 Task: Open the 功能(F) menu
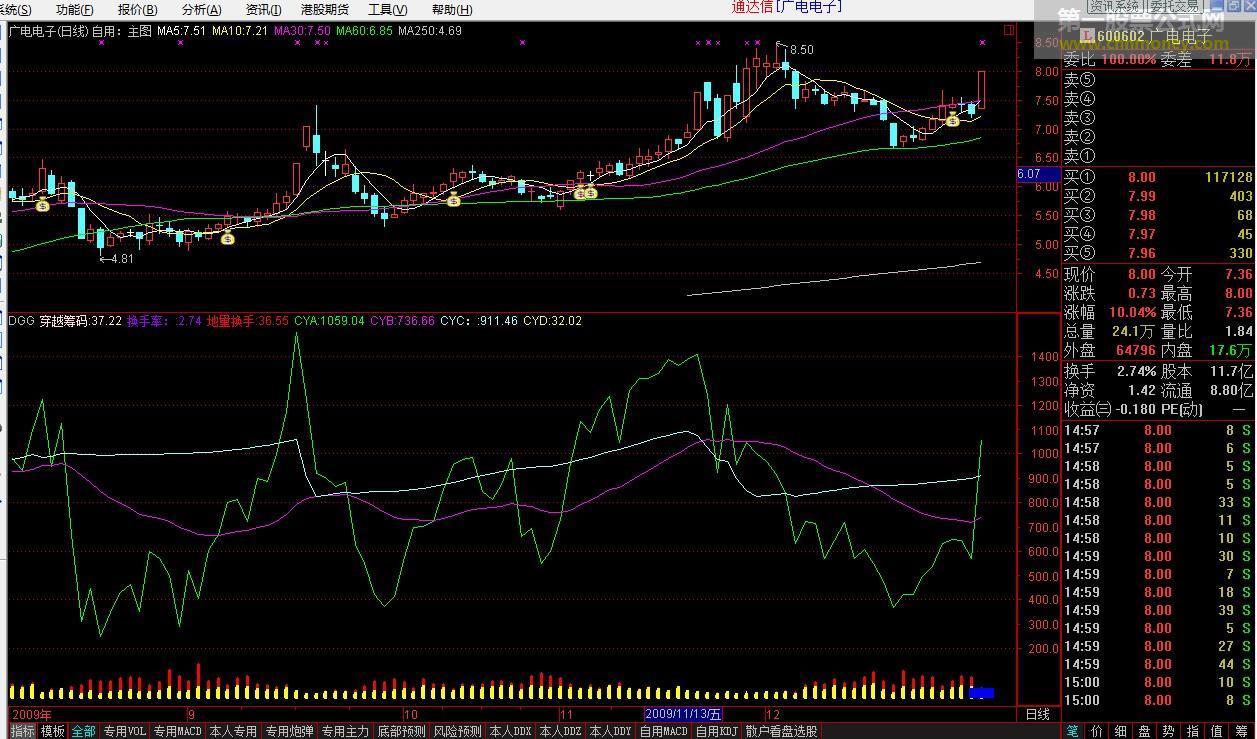tap(75, 9)
